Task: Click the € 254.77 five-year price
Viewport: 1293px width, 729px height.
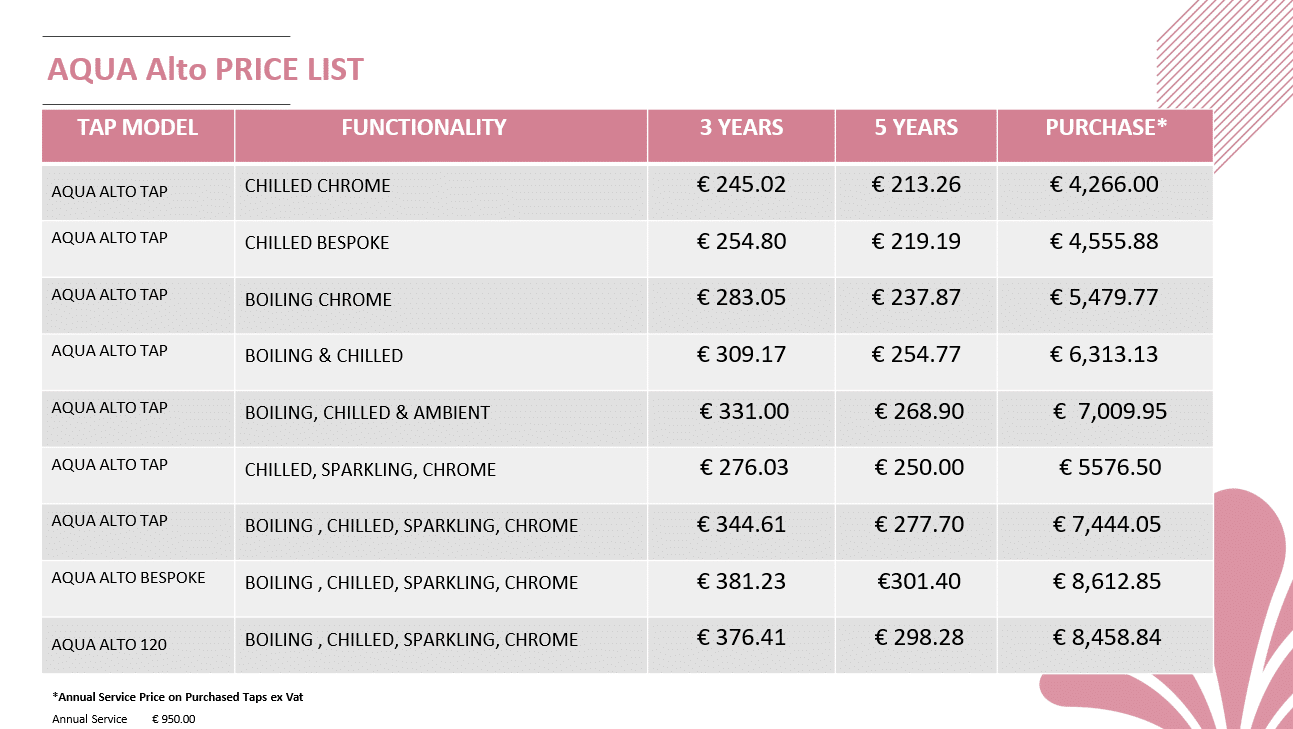Action: 916,354
